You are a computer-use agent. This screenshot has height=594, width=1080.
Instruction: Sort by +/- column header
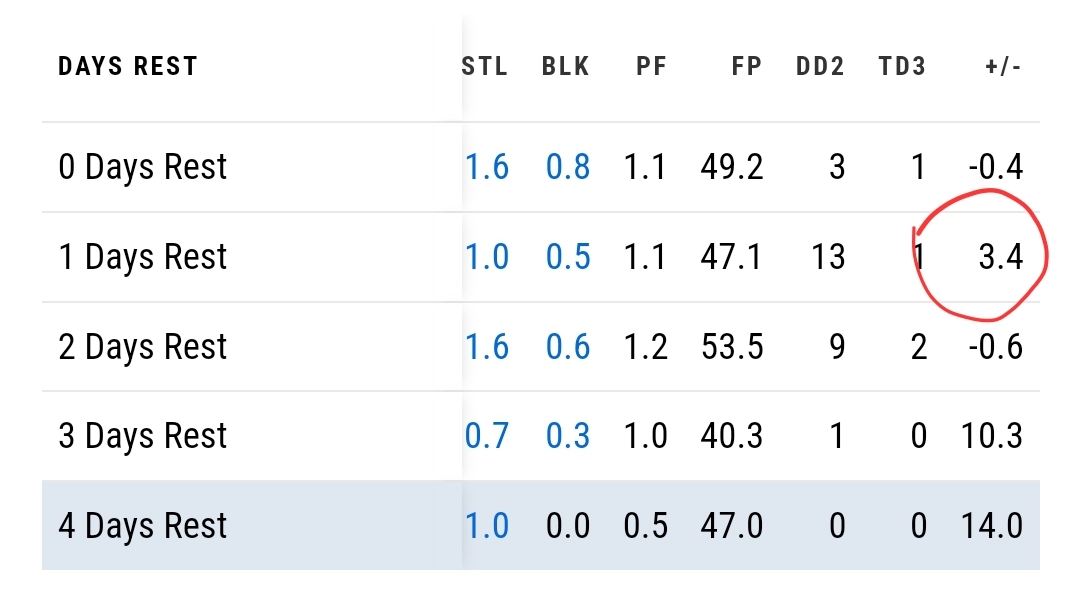point(1001,67)
